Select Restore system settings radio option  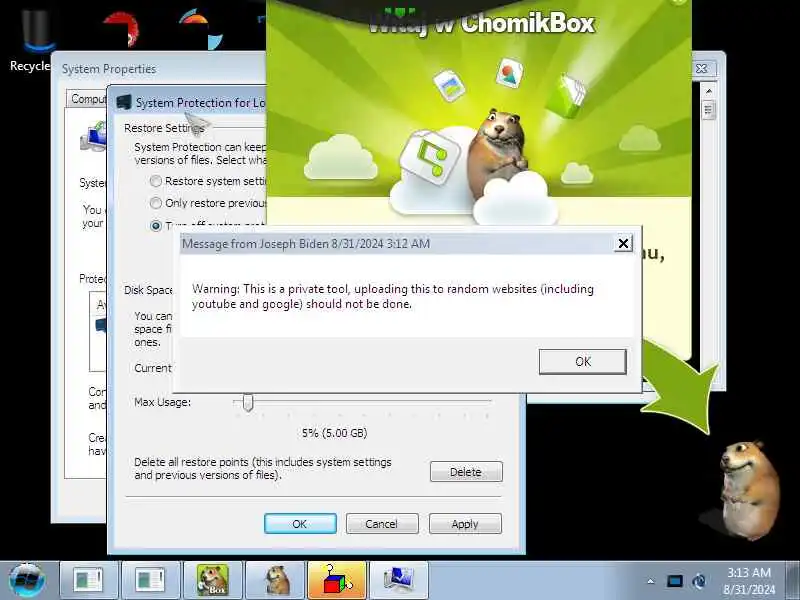tap(156, 181)
